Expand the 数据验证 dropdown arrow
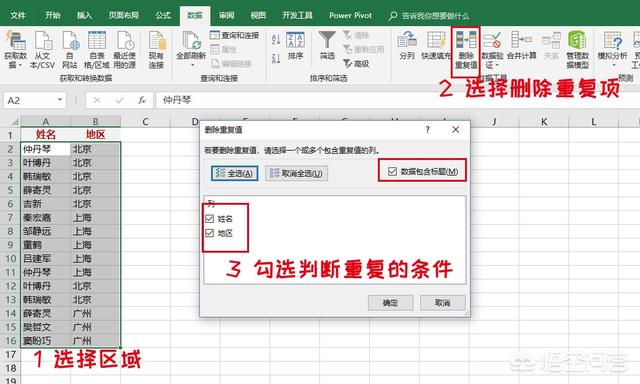This screenshot has width=640, height=384. pyautogui.click(x=497, y=65)
